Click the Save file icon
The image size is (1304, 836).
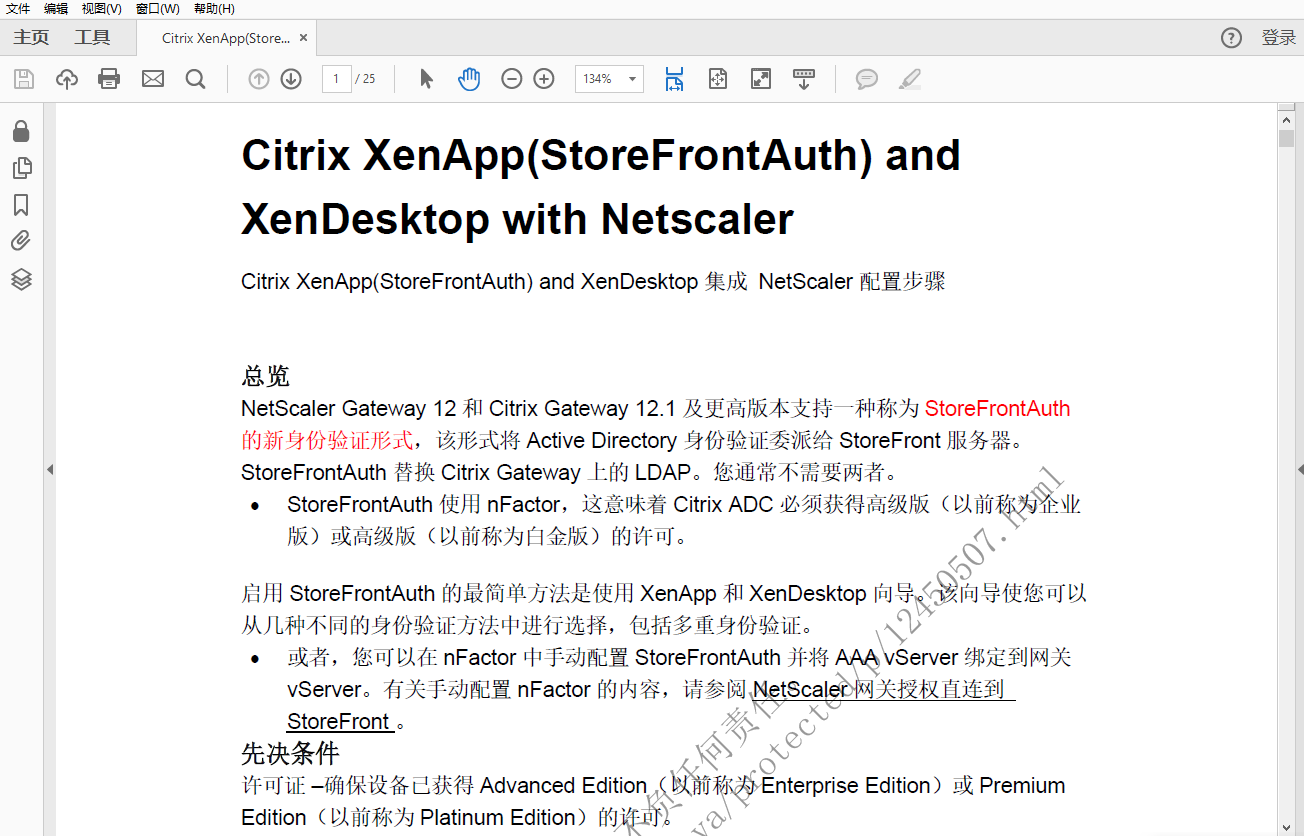point(24,79)
